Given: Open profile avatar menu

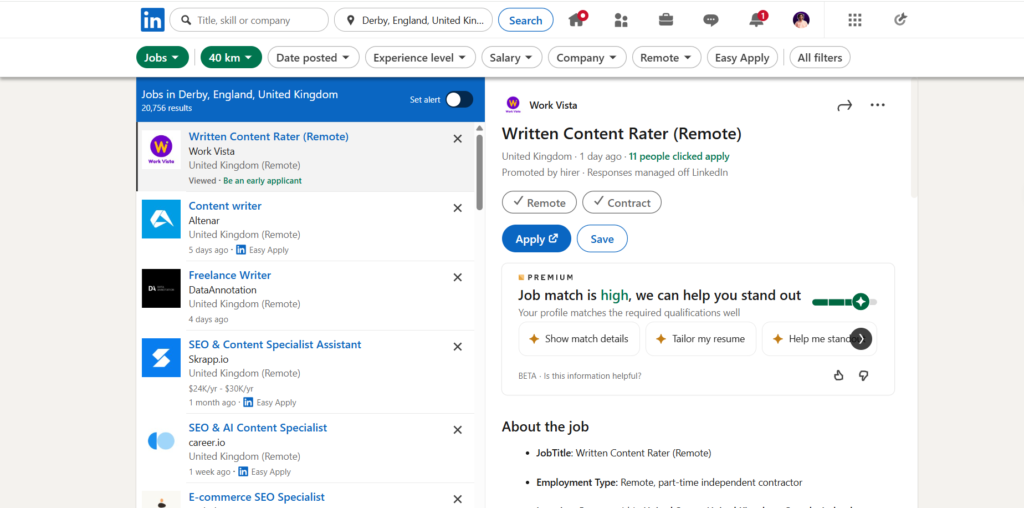Looking at the screenshot, I should pyautogui.click(x=801, y=20).
